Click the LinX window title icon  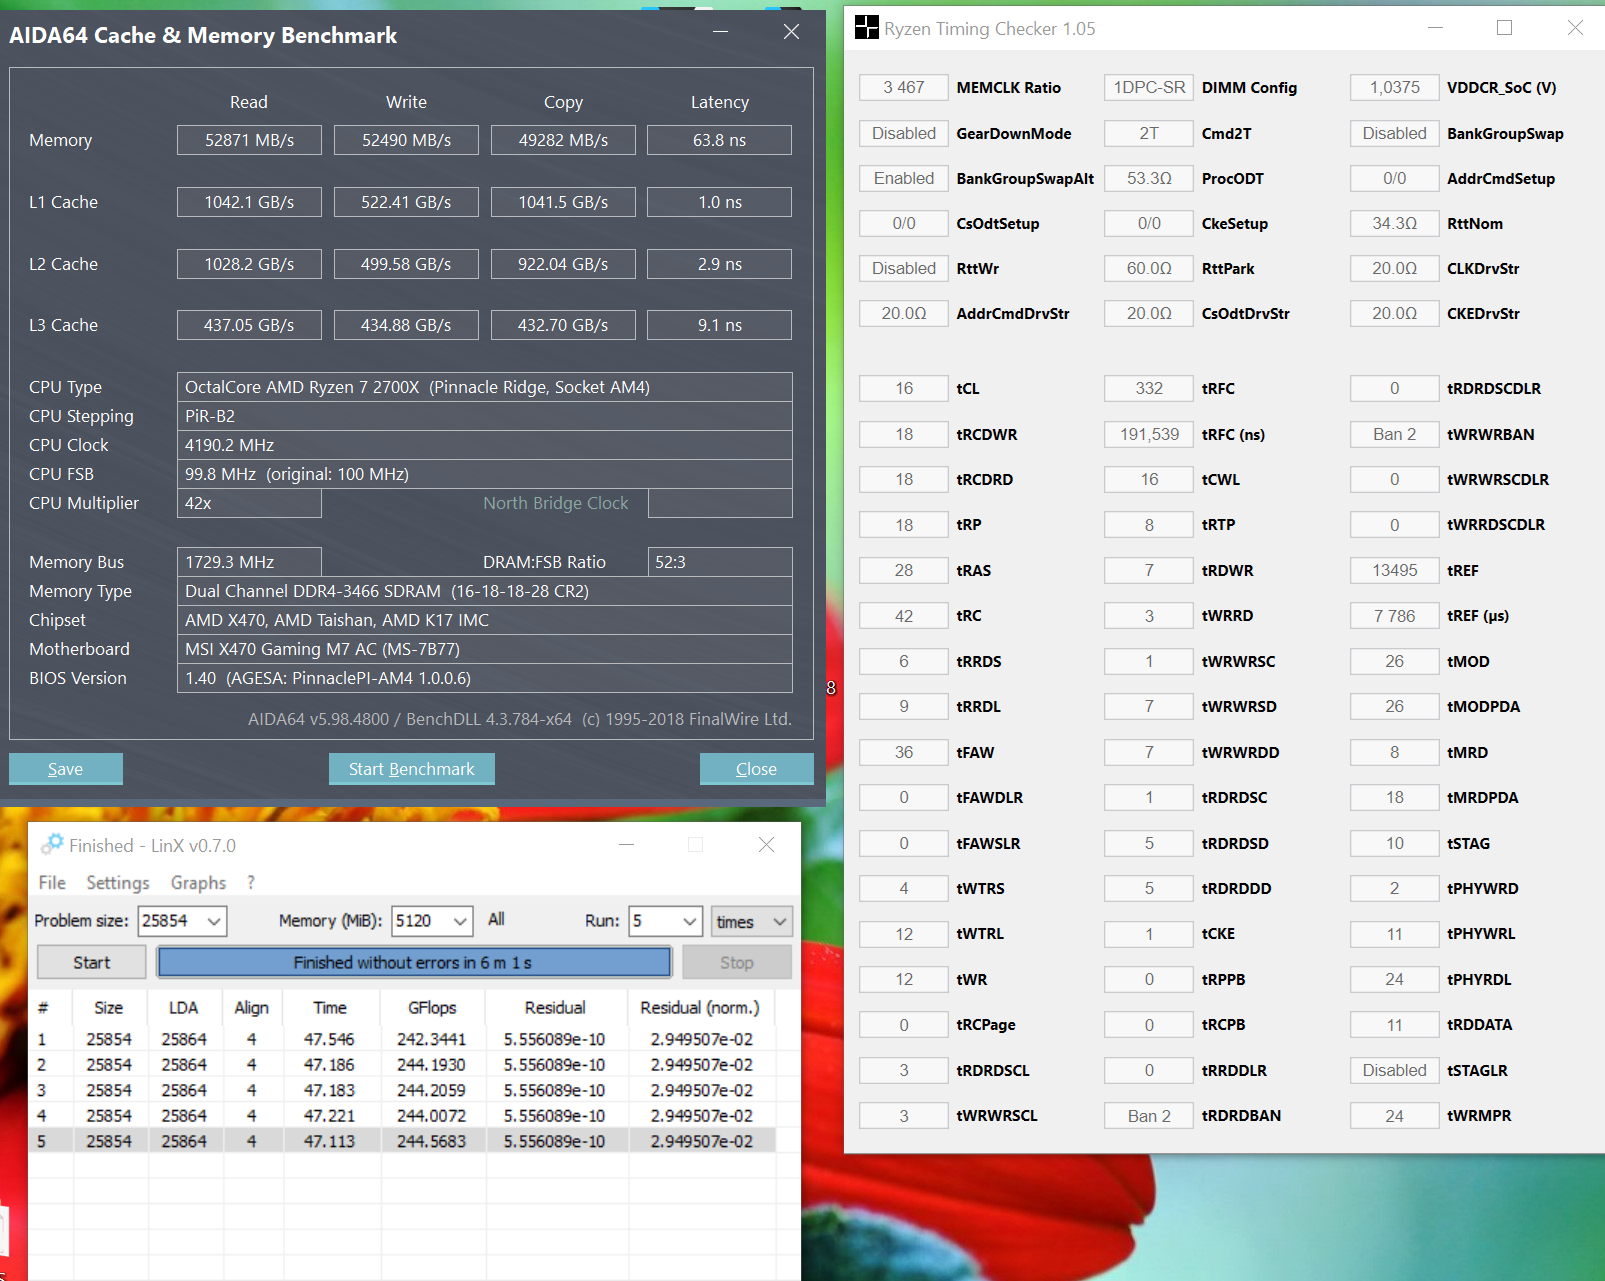(x=52, y=845)
